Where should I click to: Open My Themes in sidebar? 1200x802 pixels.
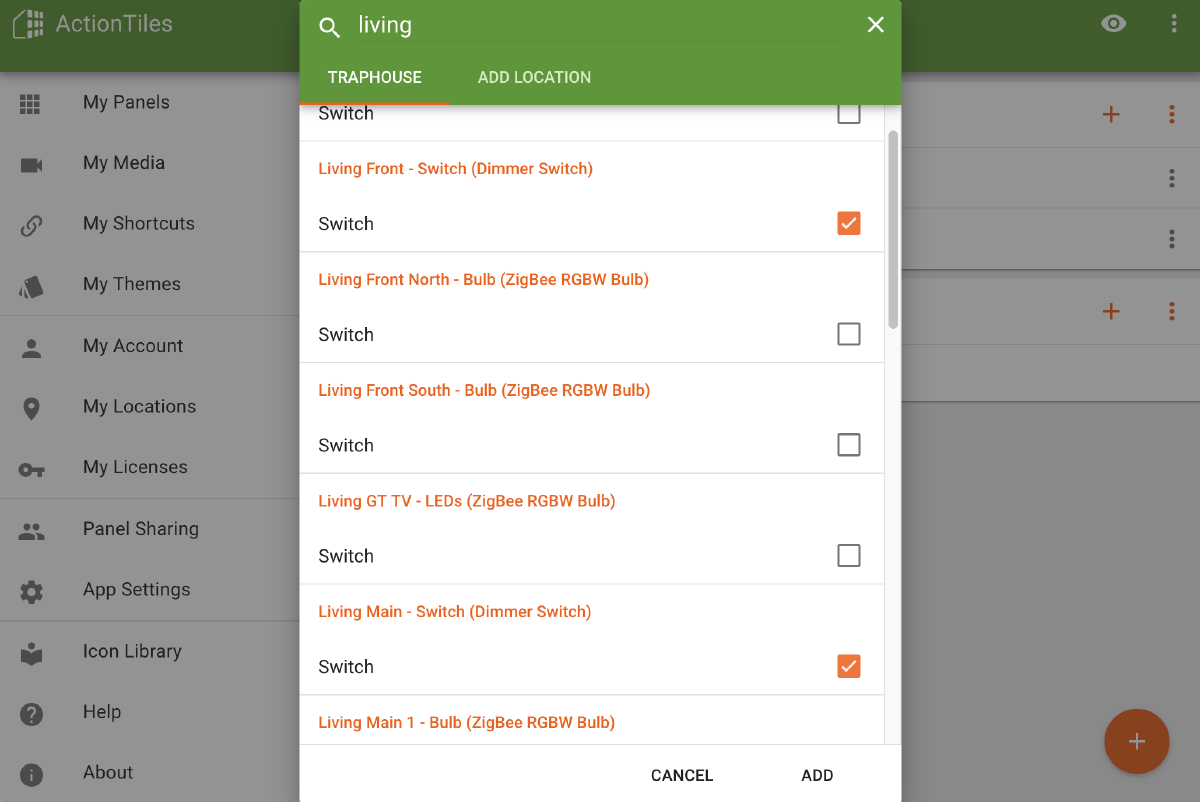coord(150,285)
